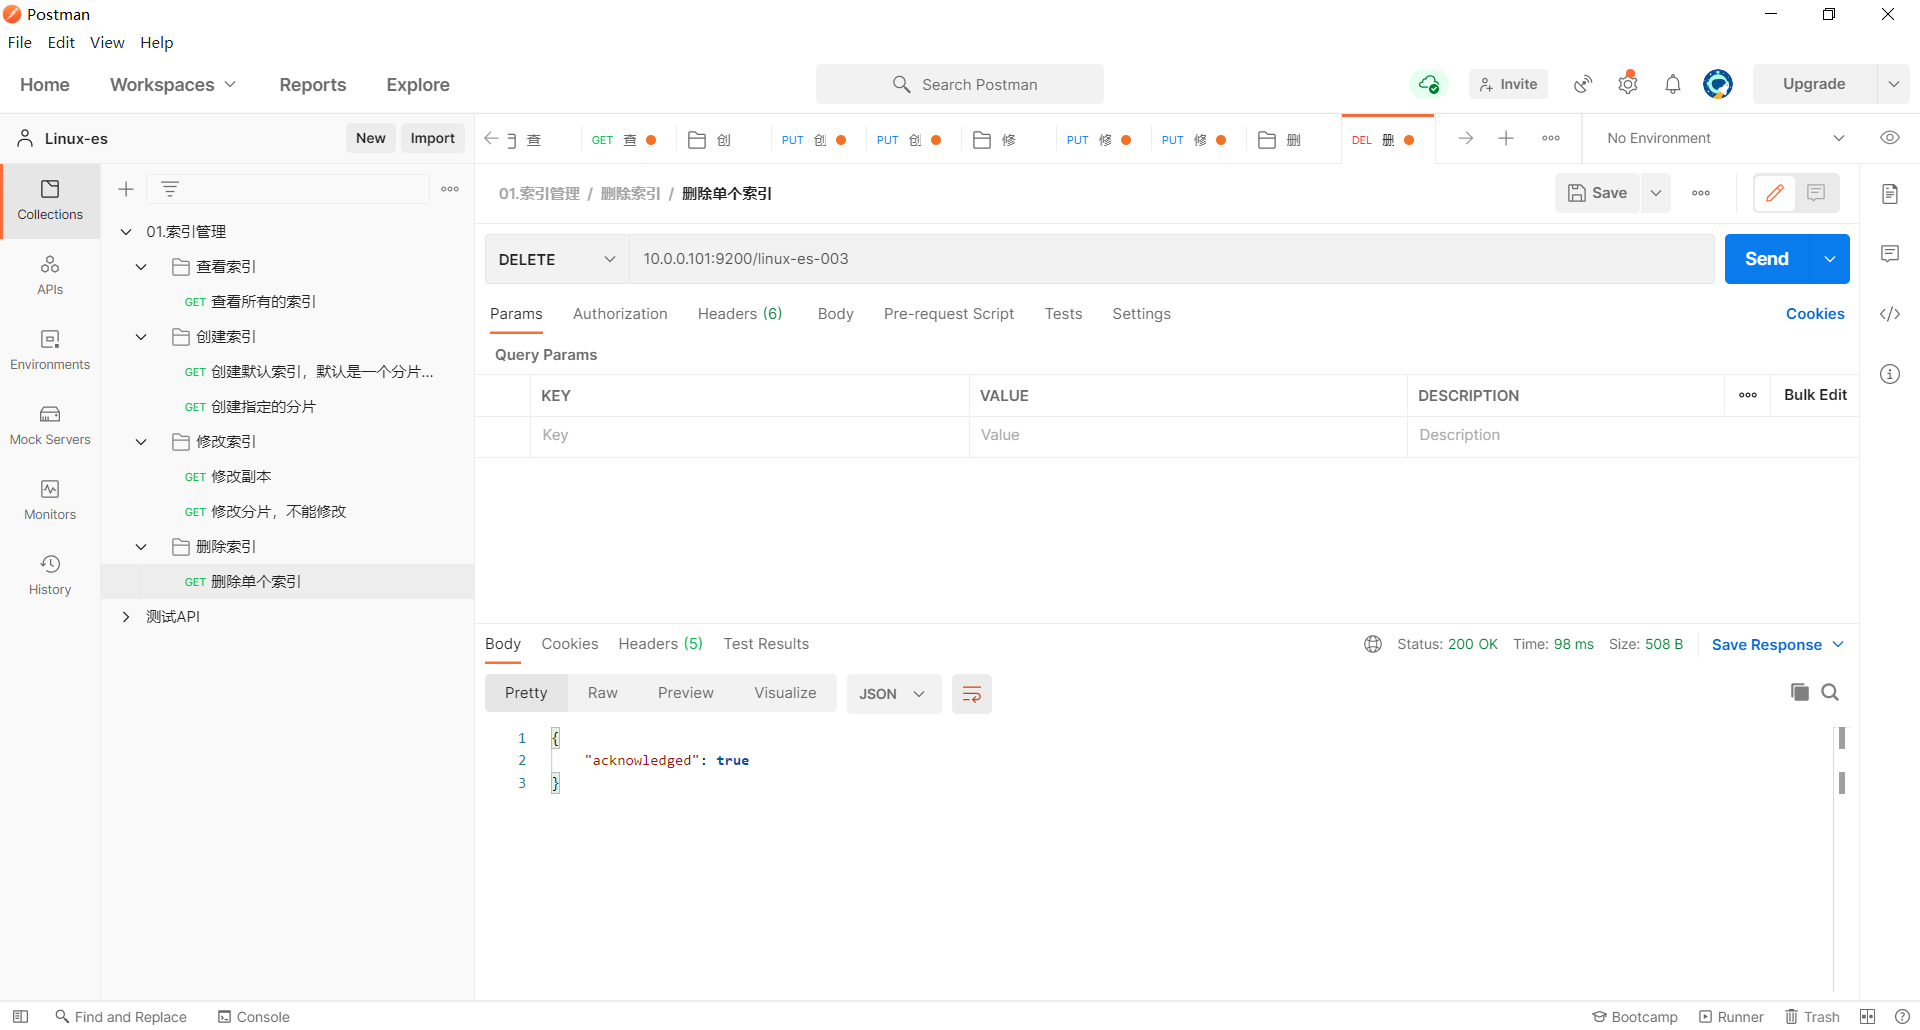Viewport: 1920px width, 1030px height.
Task: Open the Pre-request Script tab
Action: coord(949,314)
